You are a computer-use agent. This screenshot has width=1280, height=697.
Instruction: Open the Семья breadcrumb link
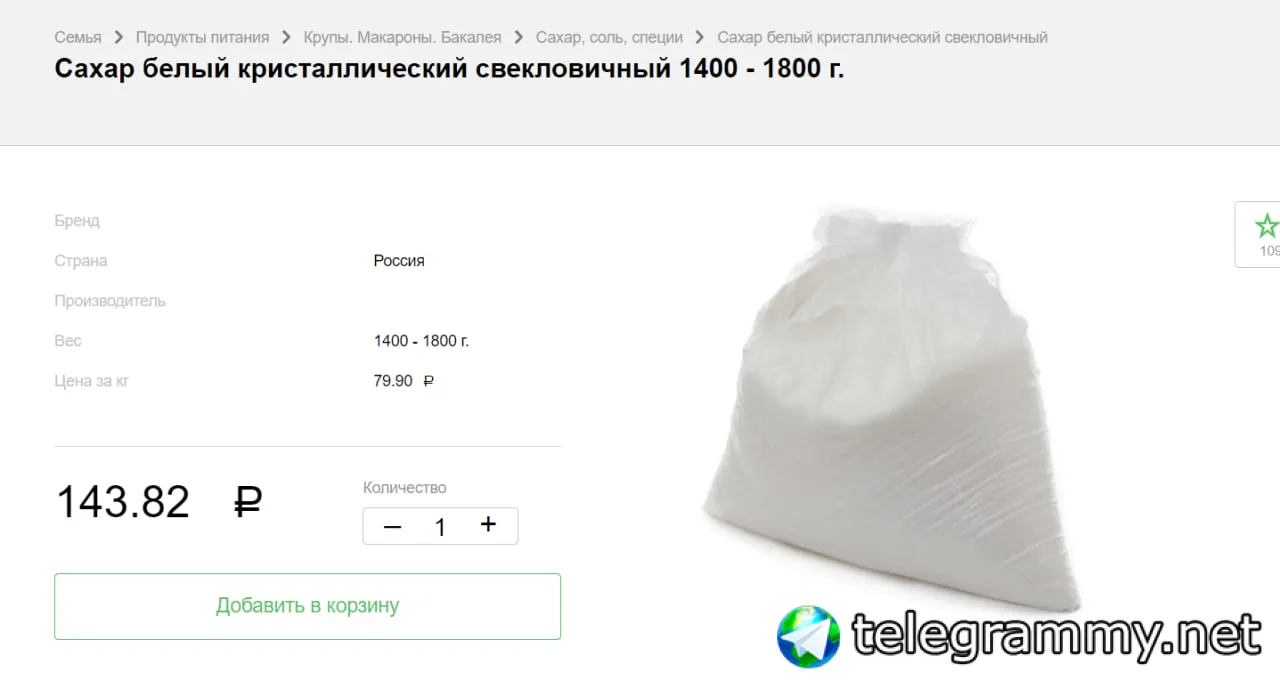(78, 37)
